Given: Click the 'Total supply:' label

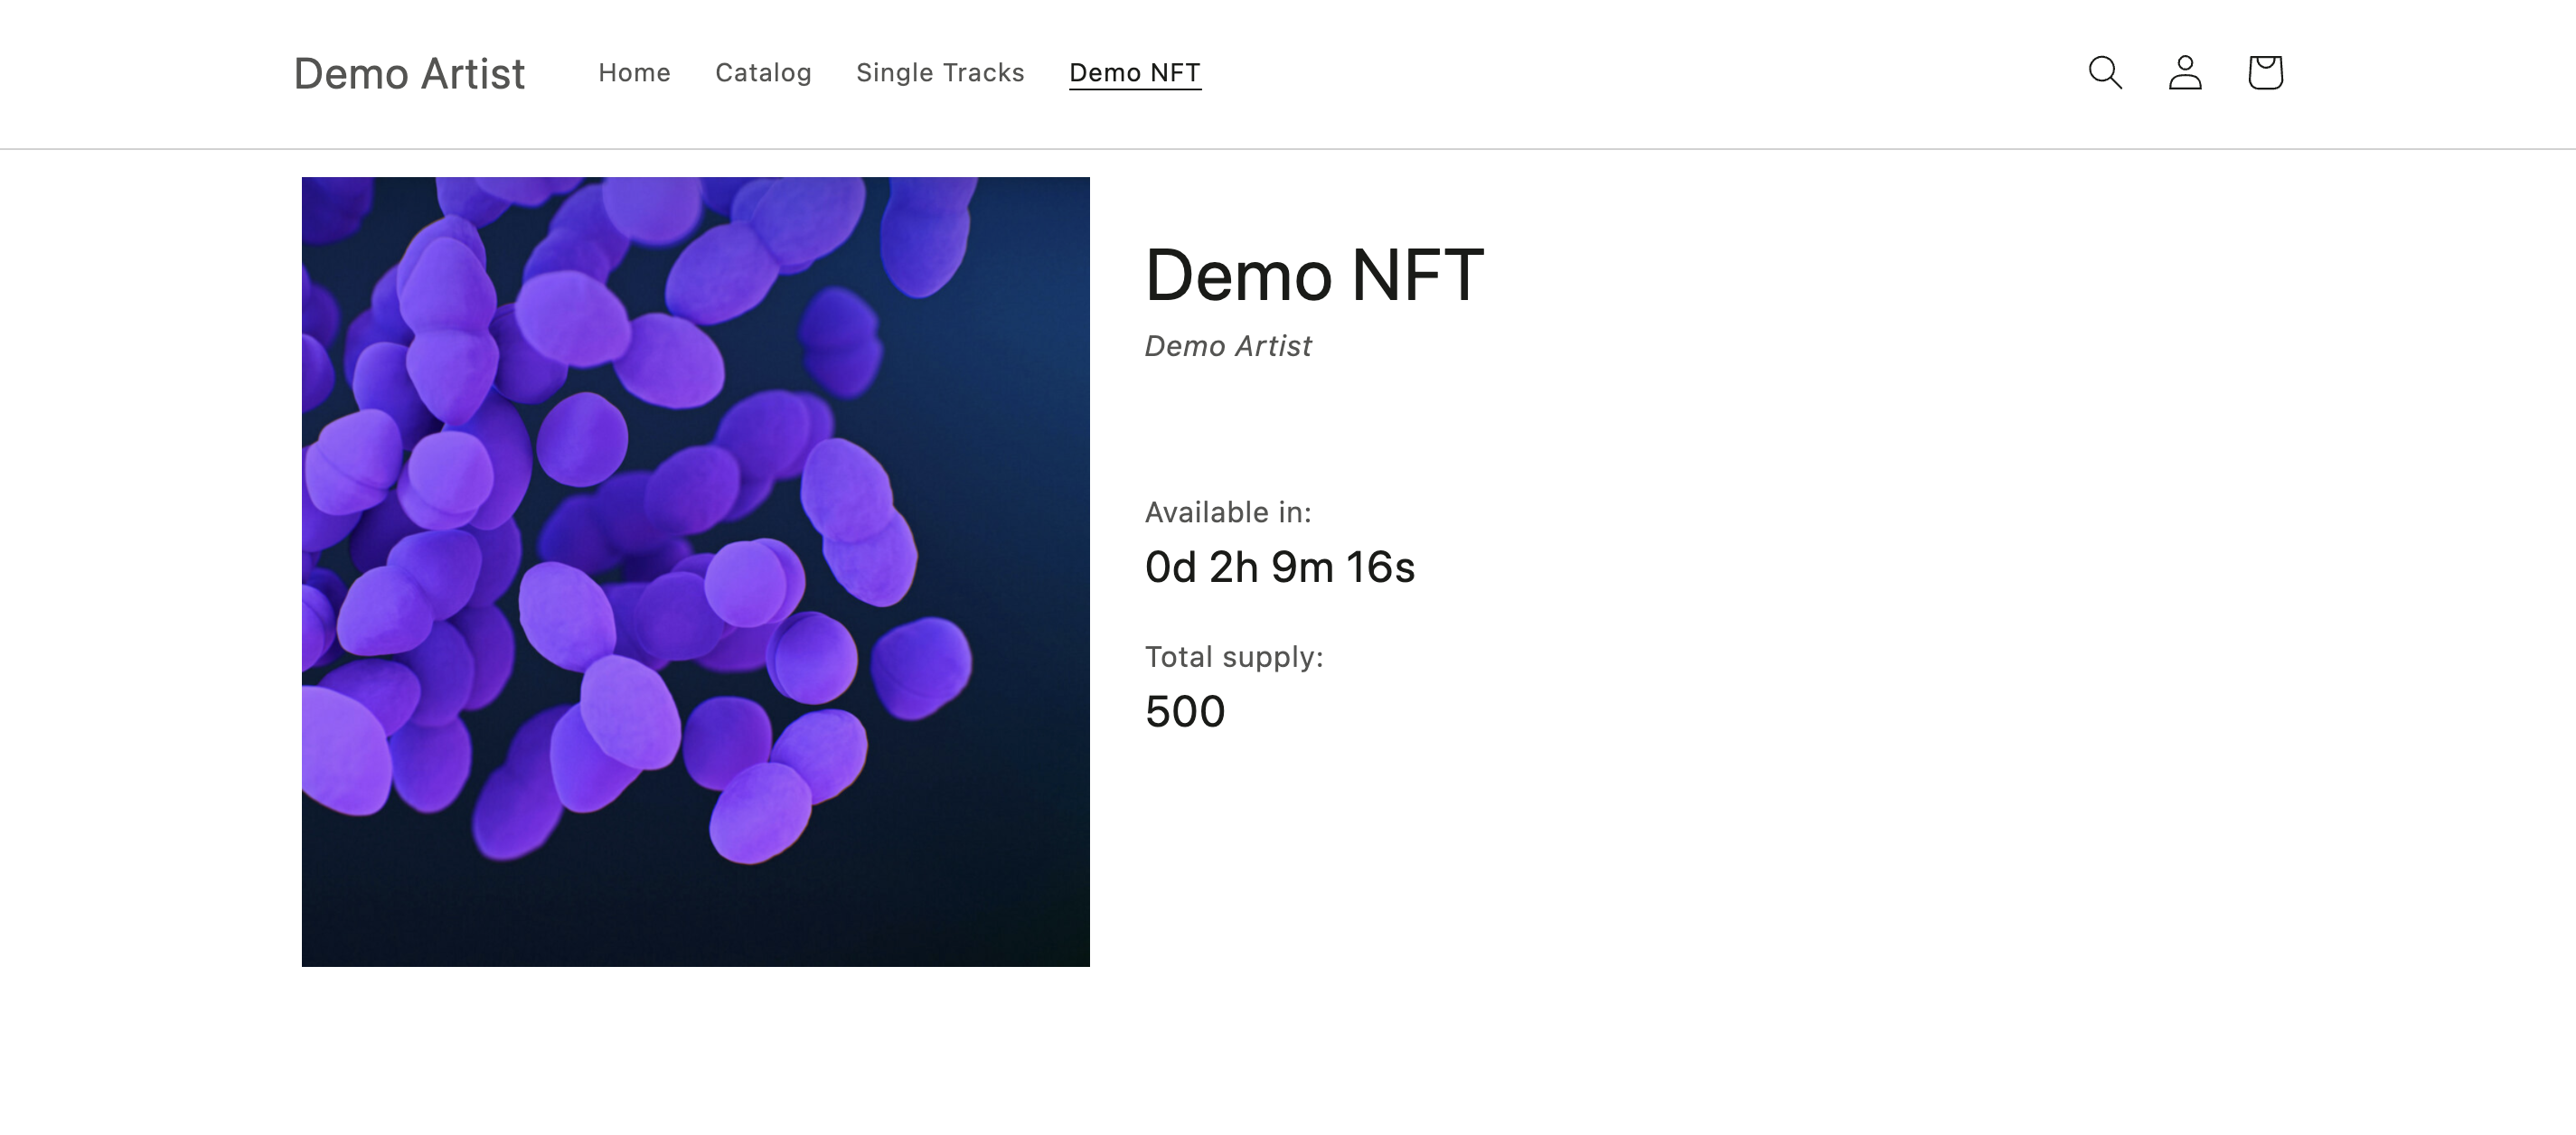Looking at the screenshot, I should pyautogui.click(x=1234, y=657).
